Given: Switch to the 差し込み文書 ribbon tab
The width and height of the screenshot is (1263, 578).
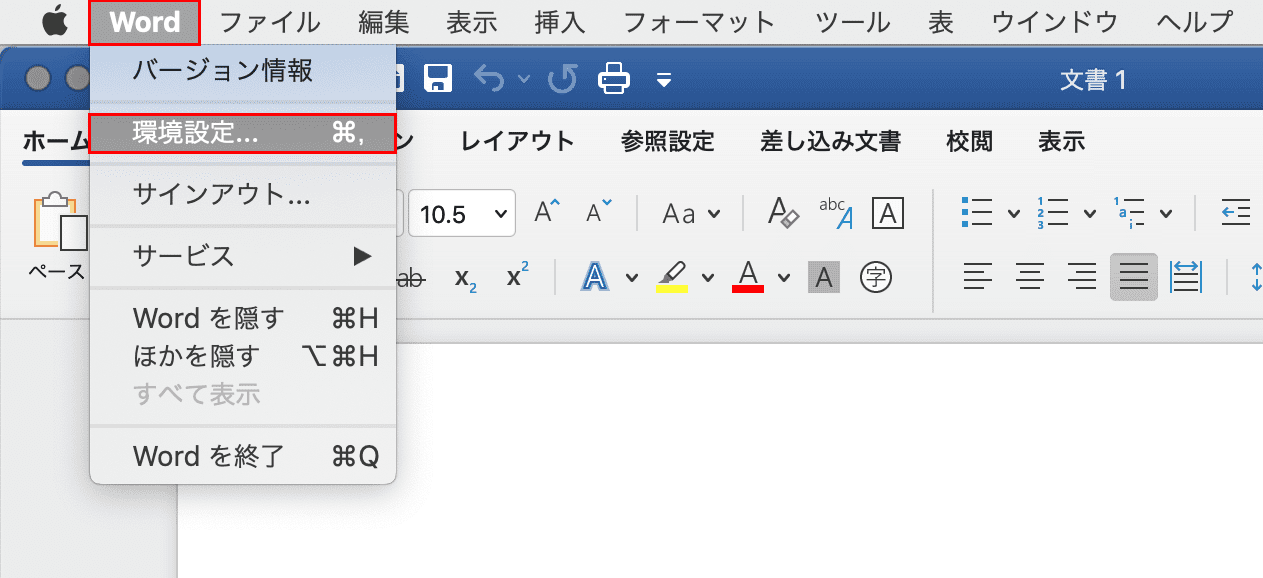Looking at the screenshot, I should pos(831,142).
